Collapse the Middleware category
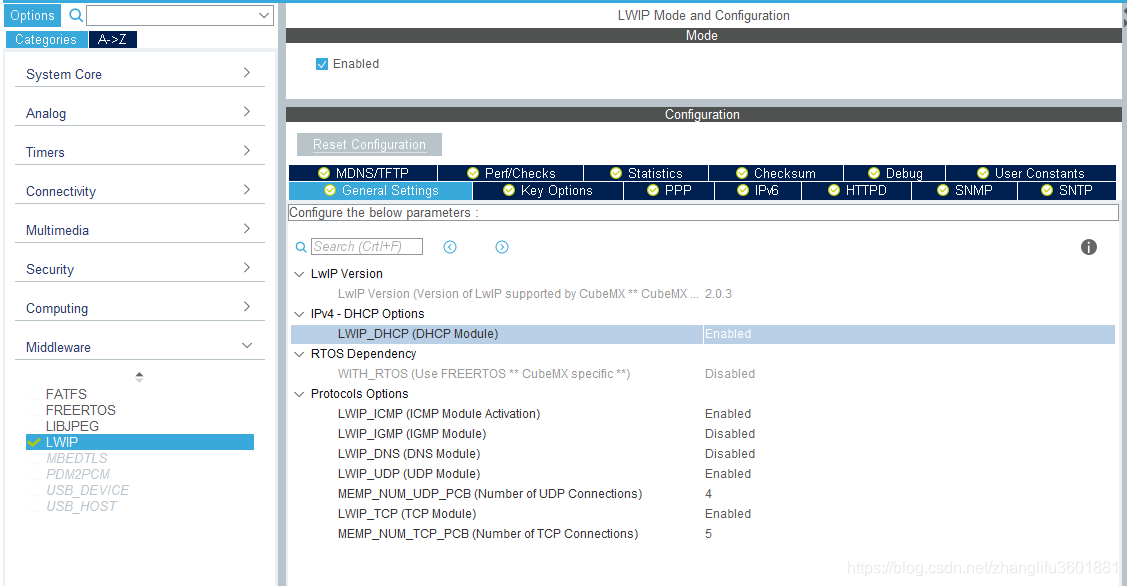The height and width of the screenshot is (586, 1127). coord(245,346)
